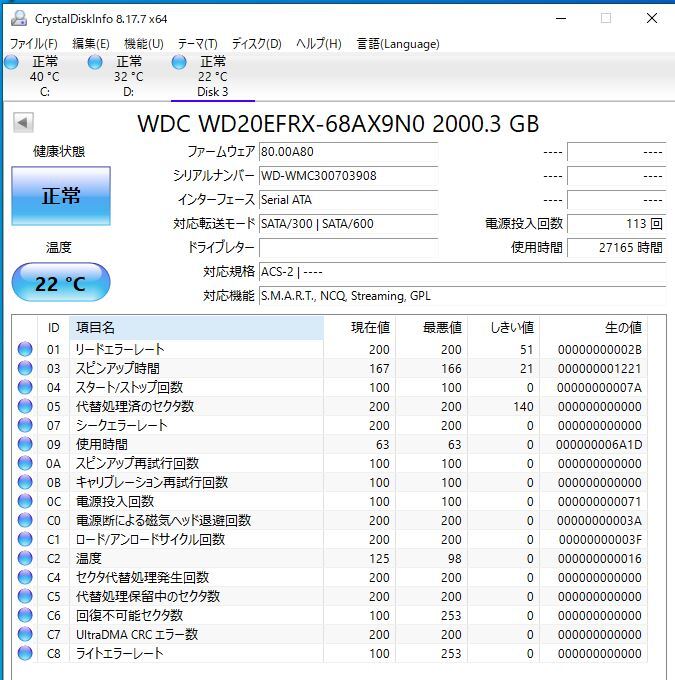Open the 機能(U) menu

tap(144, 44)
